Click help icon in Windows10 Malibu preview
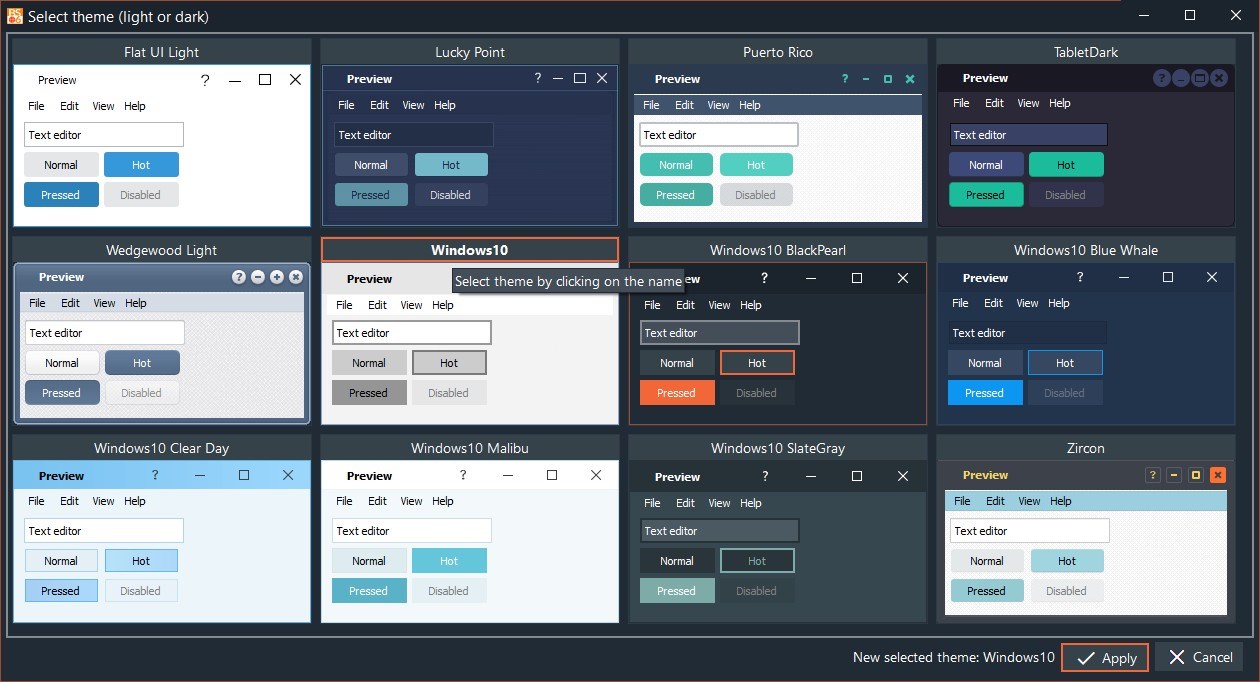 (463, 476)
